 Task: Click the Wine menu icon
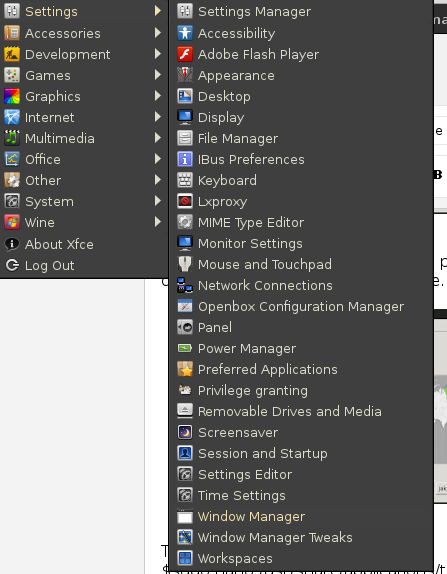coord(12,222)
